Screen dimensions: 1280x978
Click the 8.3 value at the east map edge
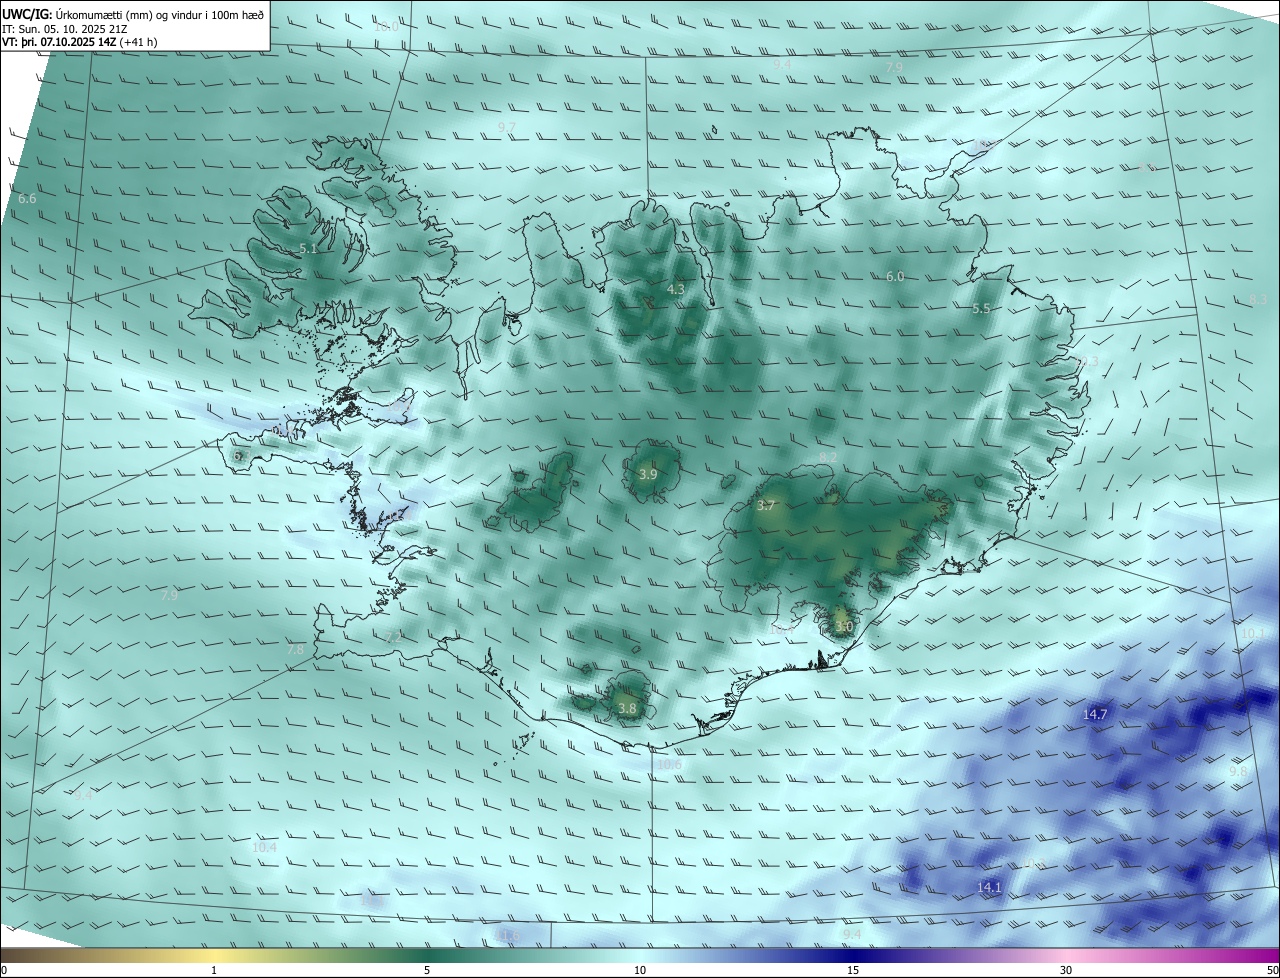(1258, 299)
